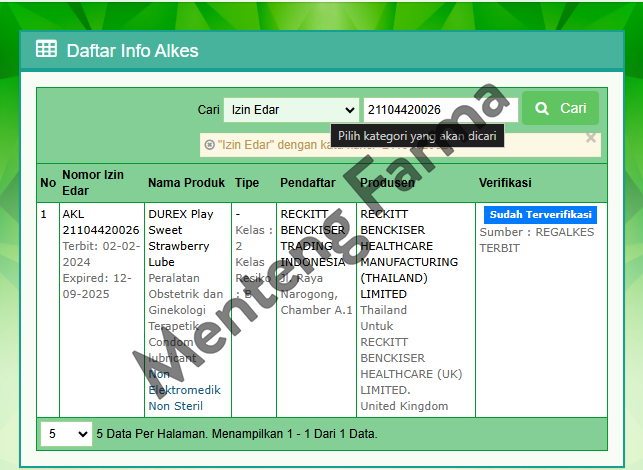The height and width of the screenshot is (470, 643).
Task: Click the magnifier icon in Cari button
Action: click(542, 109)
